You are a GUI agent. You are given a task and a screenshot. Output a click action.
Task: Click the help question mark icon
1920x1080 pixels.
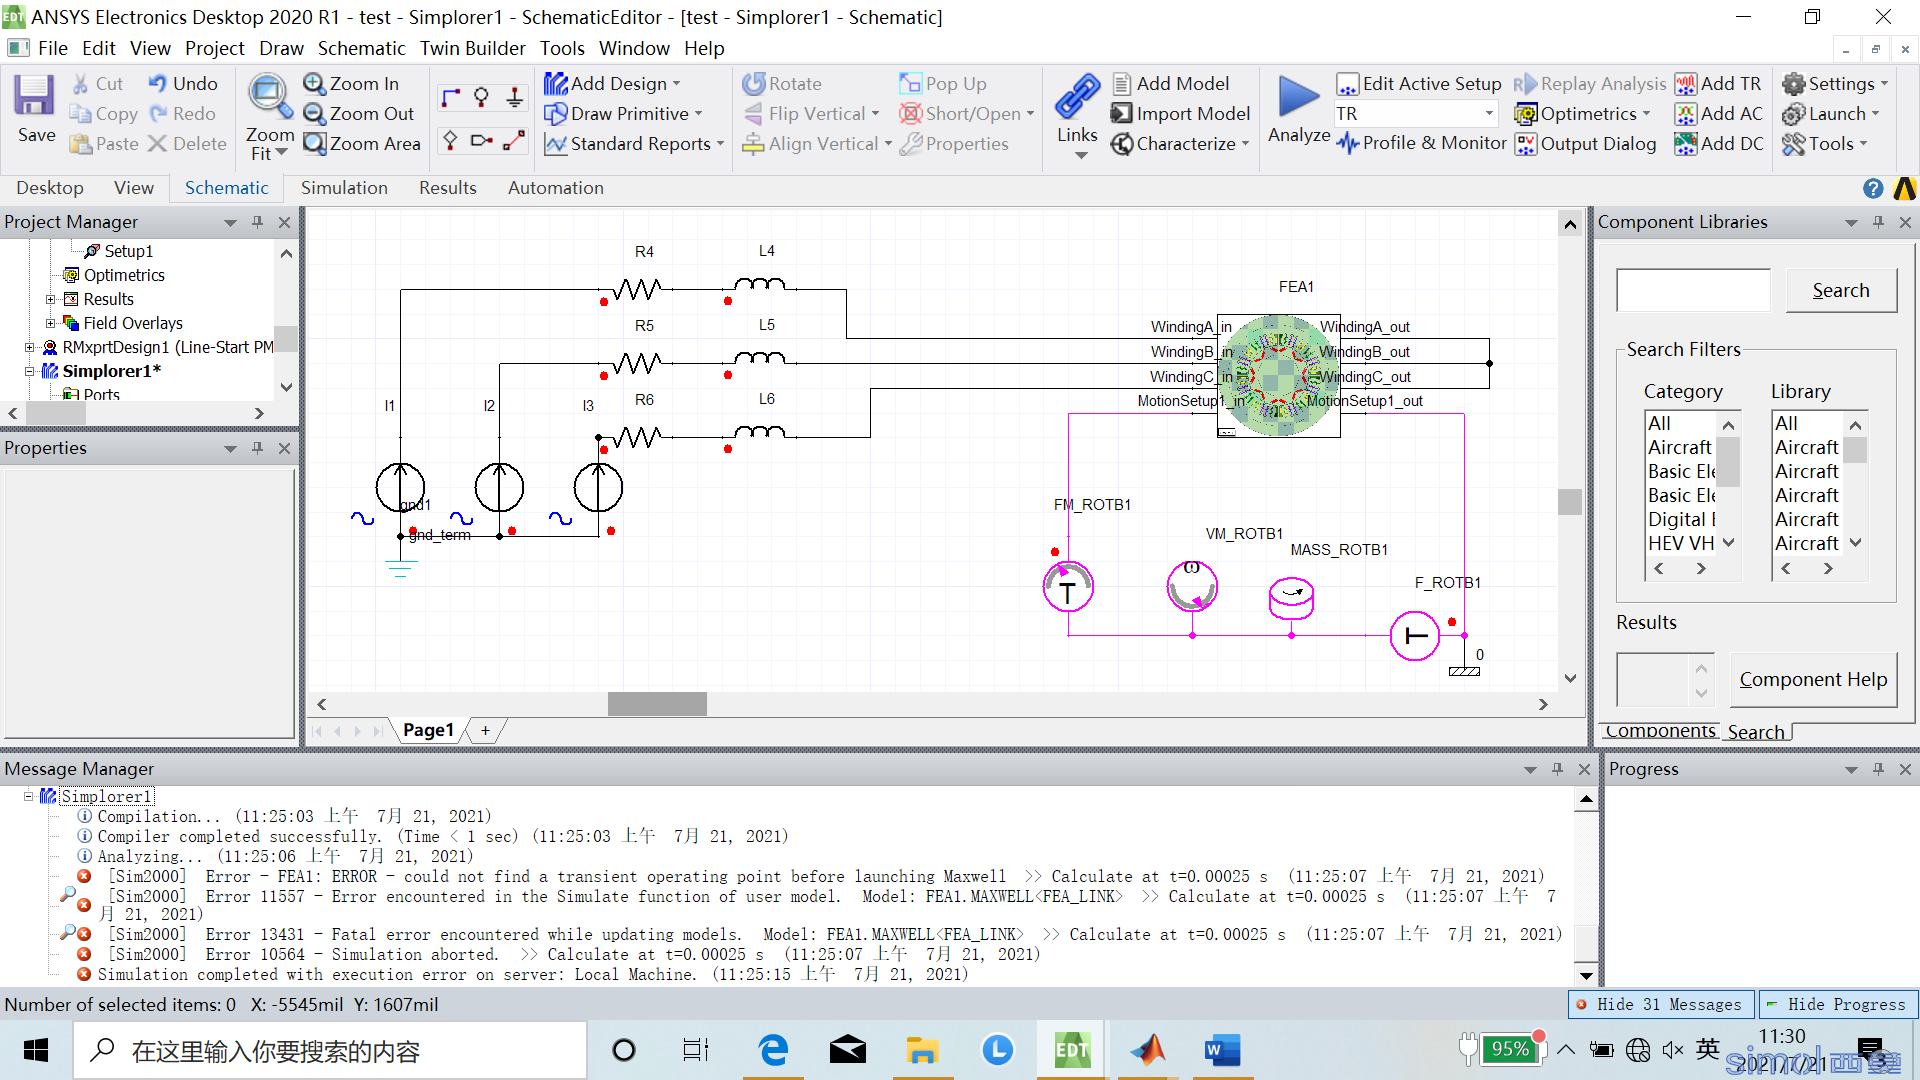click(x=1873, y=188)
